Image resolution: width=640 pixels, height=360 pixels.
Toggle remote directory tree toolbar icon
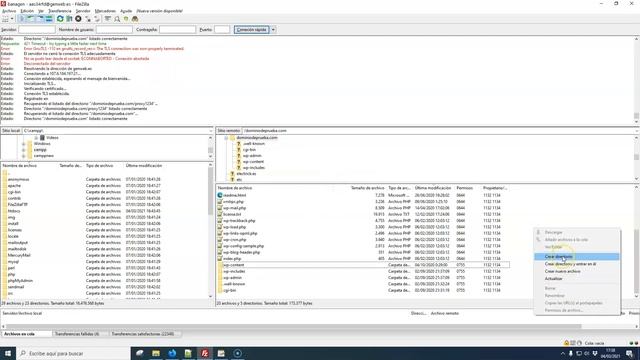tap(40, 19)
